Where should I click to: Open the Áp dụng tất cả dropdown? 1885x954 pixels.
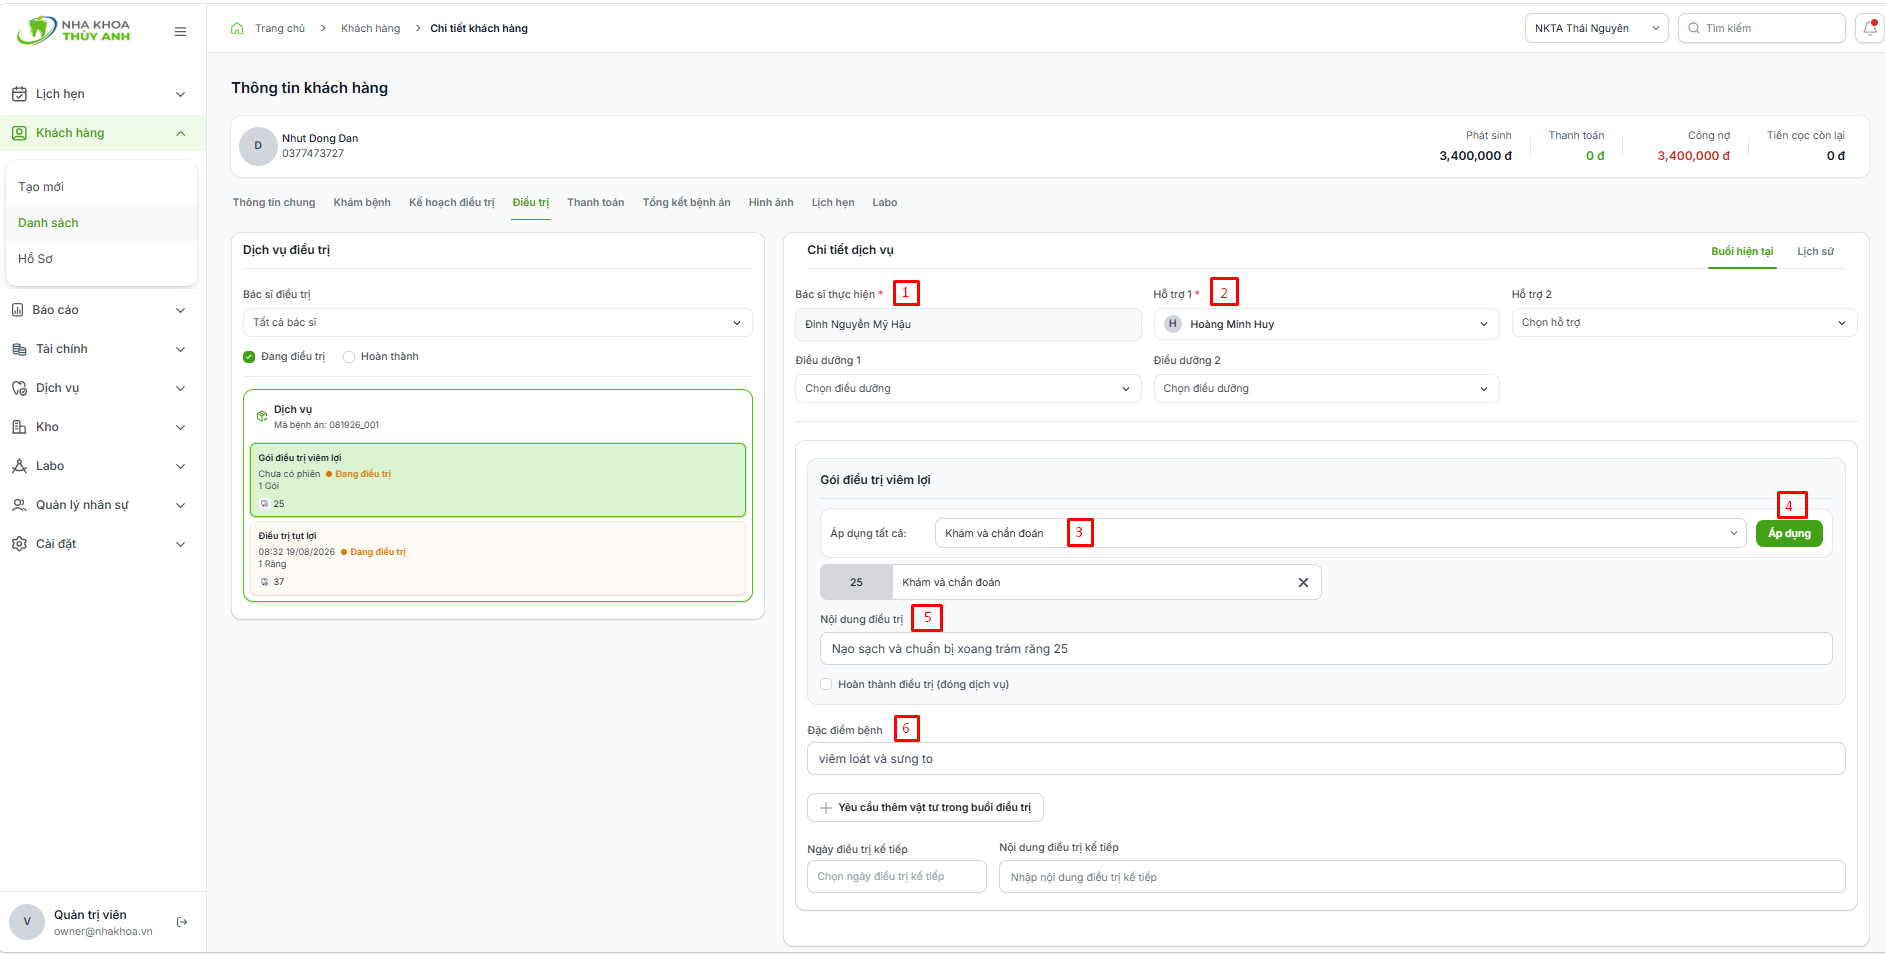(1341, 533)
